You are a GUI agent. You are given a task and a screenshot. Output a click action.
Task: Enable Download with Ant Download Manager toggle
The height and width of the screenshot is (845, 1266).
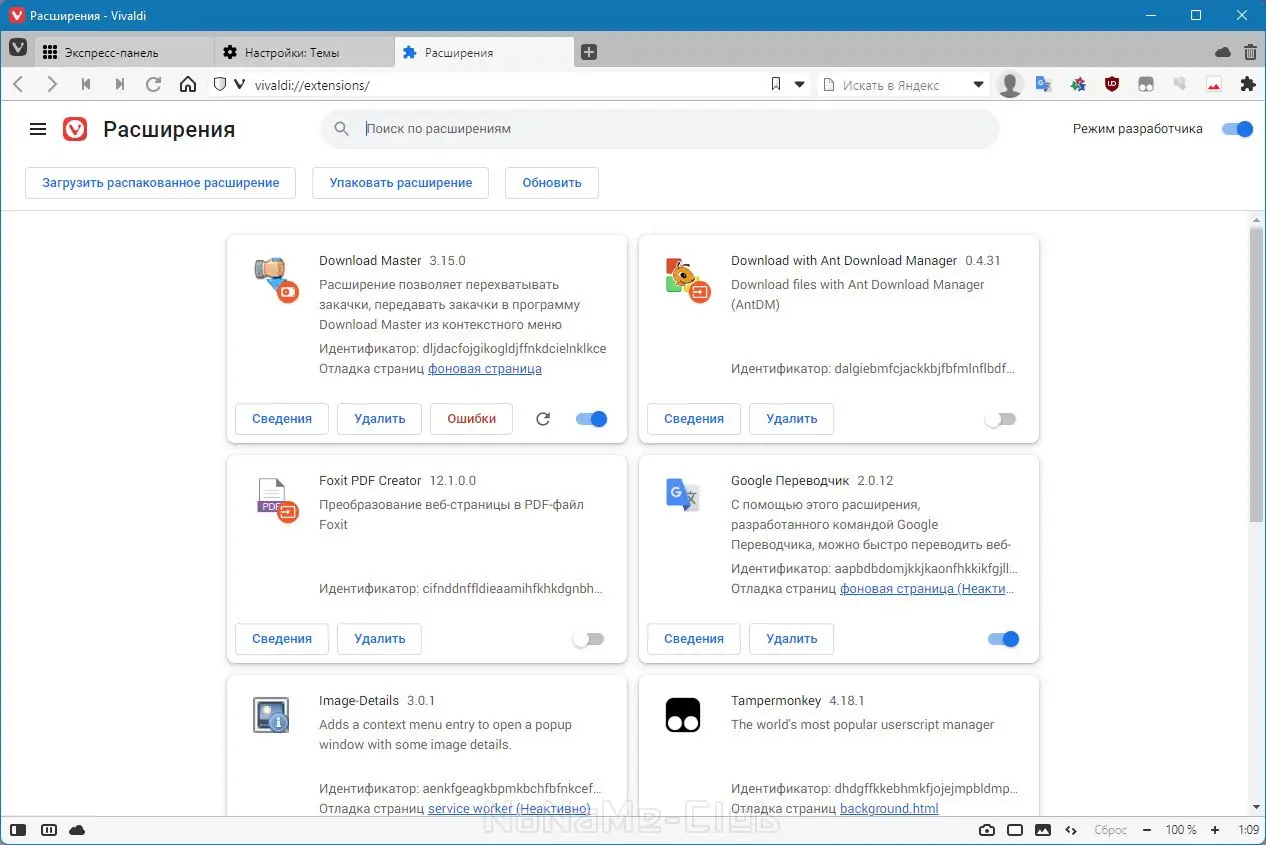pyautogui.click(x=1000, y=419)
